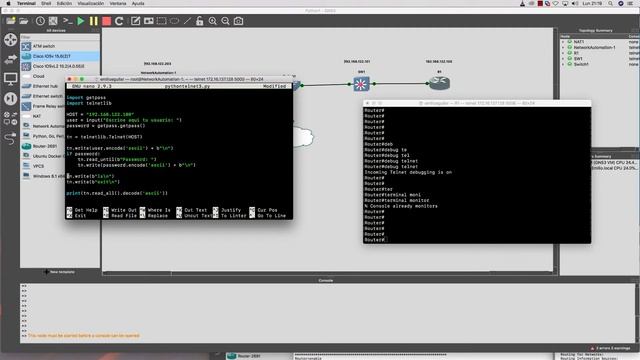Focus the R1 telnet terminal title bar
Screen dimensions: 640x360
point(477,103)
